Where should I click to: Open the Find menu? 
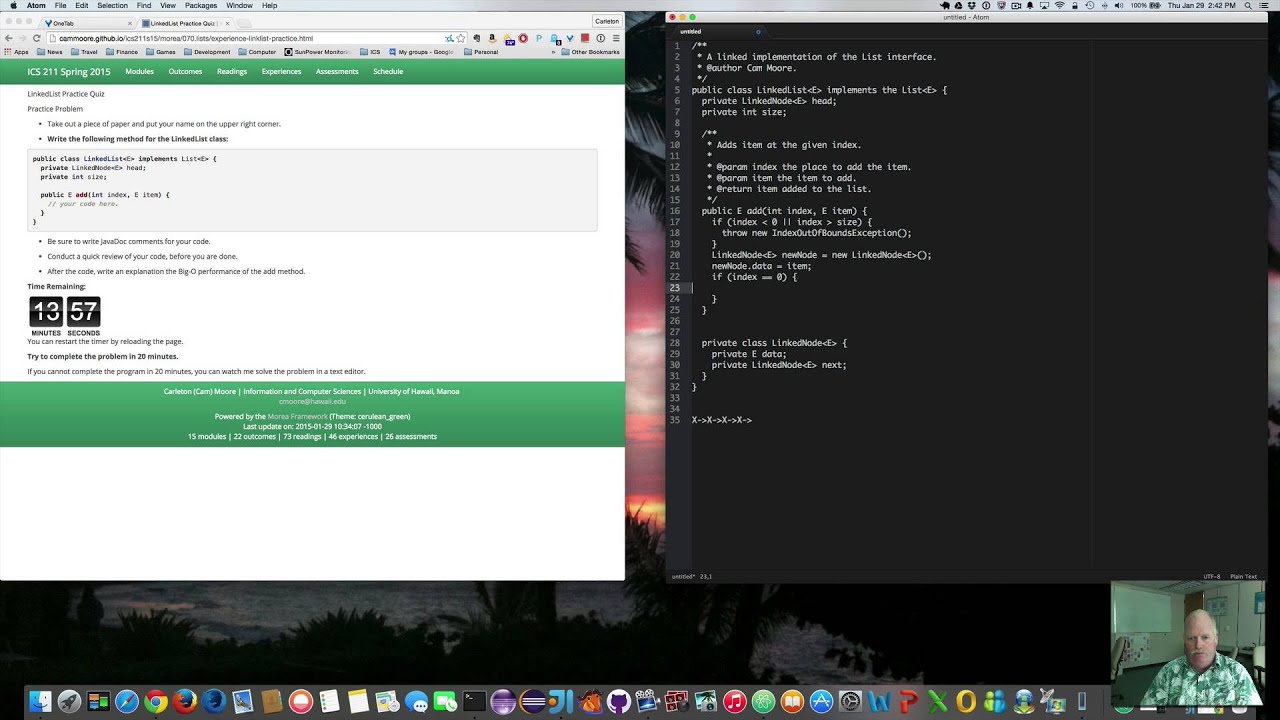144,5
